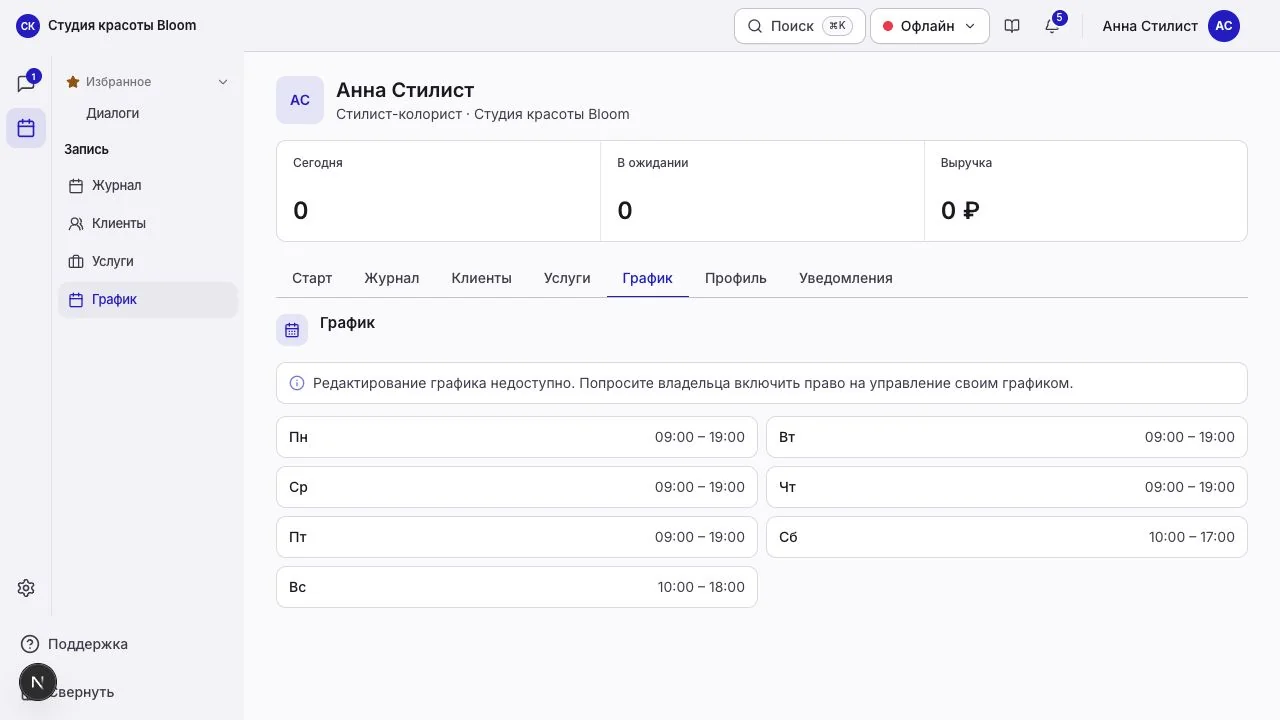This screenshot has width=1280, height=720.
Task: Switch to the Клиенты tab
Action: click(x=482, y=278)
